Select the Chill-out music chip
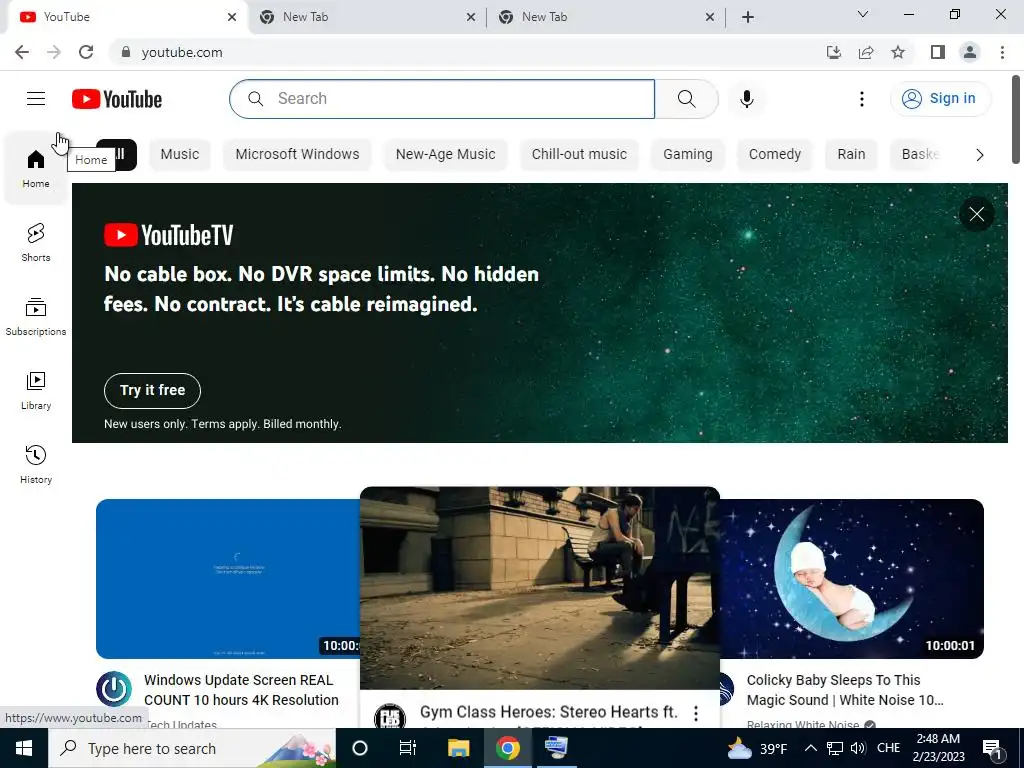Screen dimensions: 1024x768 click(x=579, y=154)
